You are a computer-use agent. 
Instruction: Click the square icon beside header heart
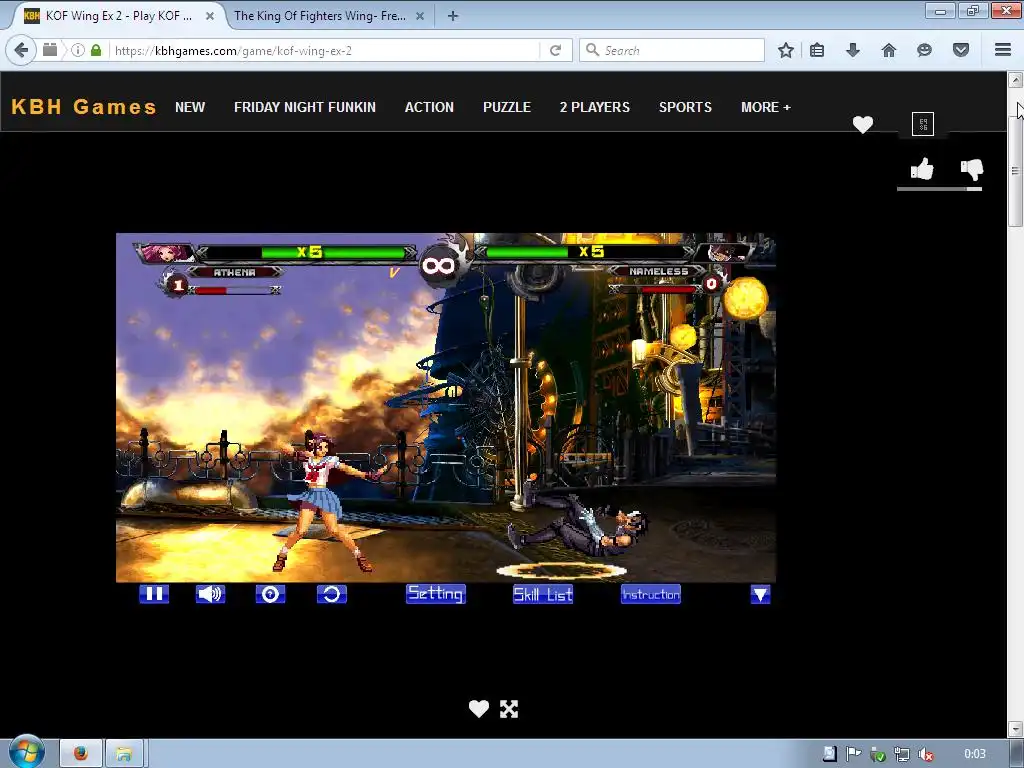[923, 124]
